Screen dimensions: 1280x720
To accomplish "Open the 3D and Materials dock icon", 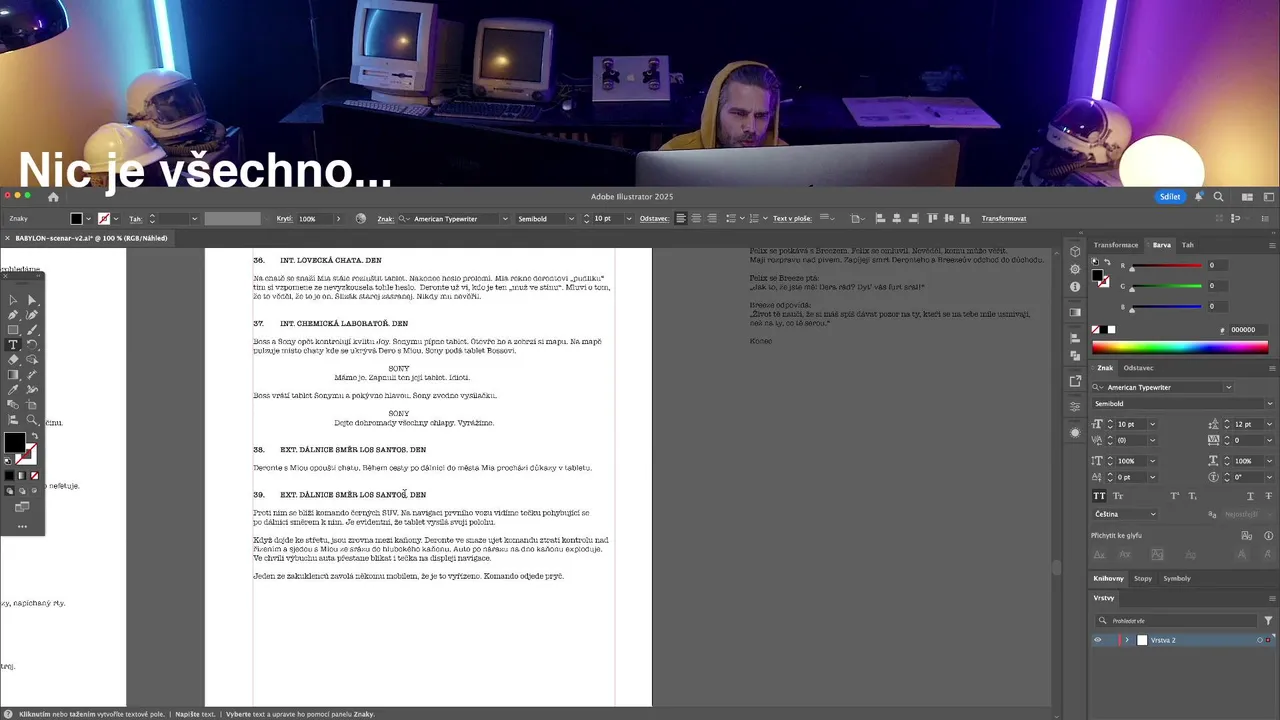I will (x=1075, y=251).
